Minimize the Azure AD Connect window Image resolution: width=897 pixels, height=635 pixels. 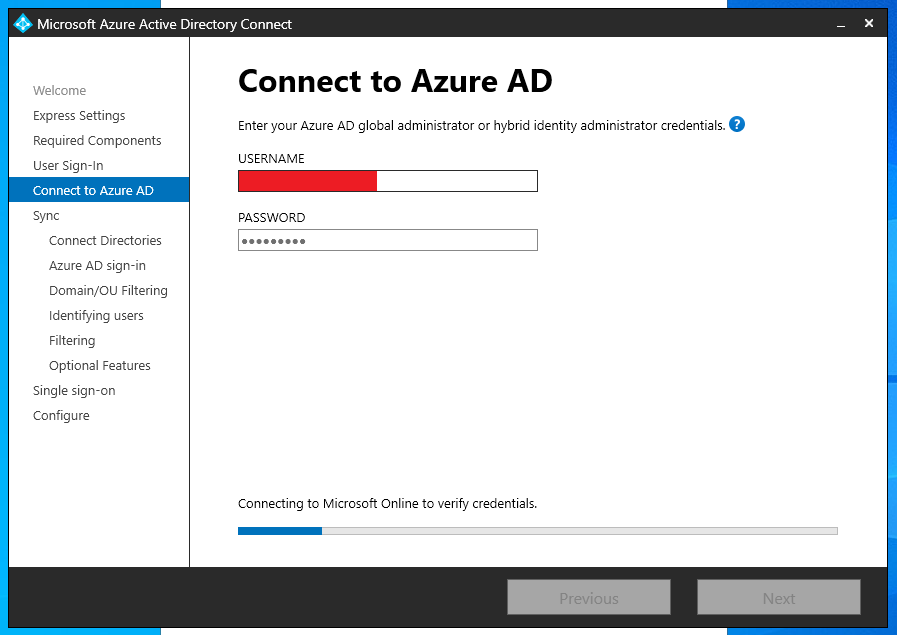[841, 24]
